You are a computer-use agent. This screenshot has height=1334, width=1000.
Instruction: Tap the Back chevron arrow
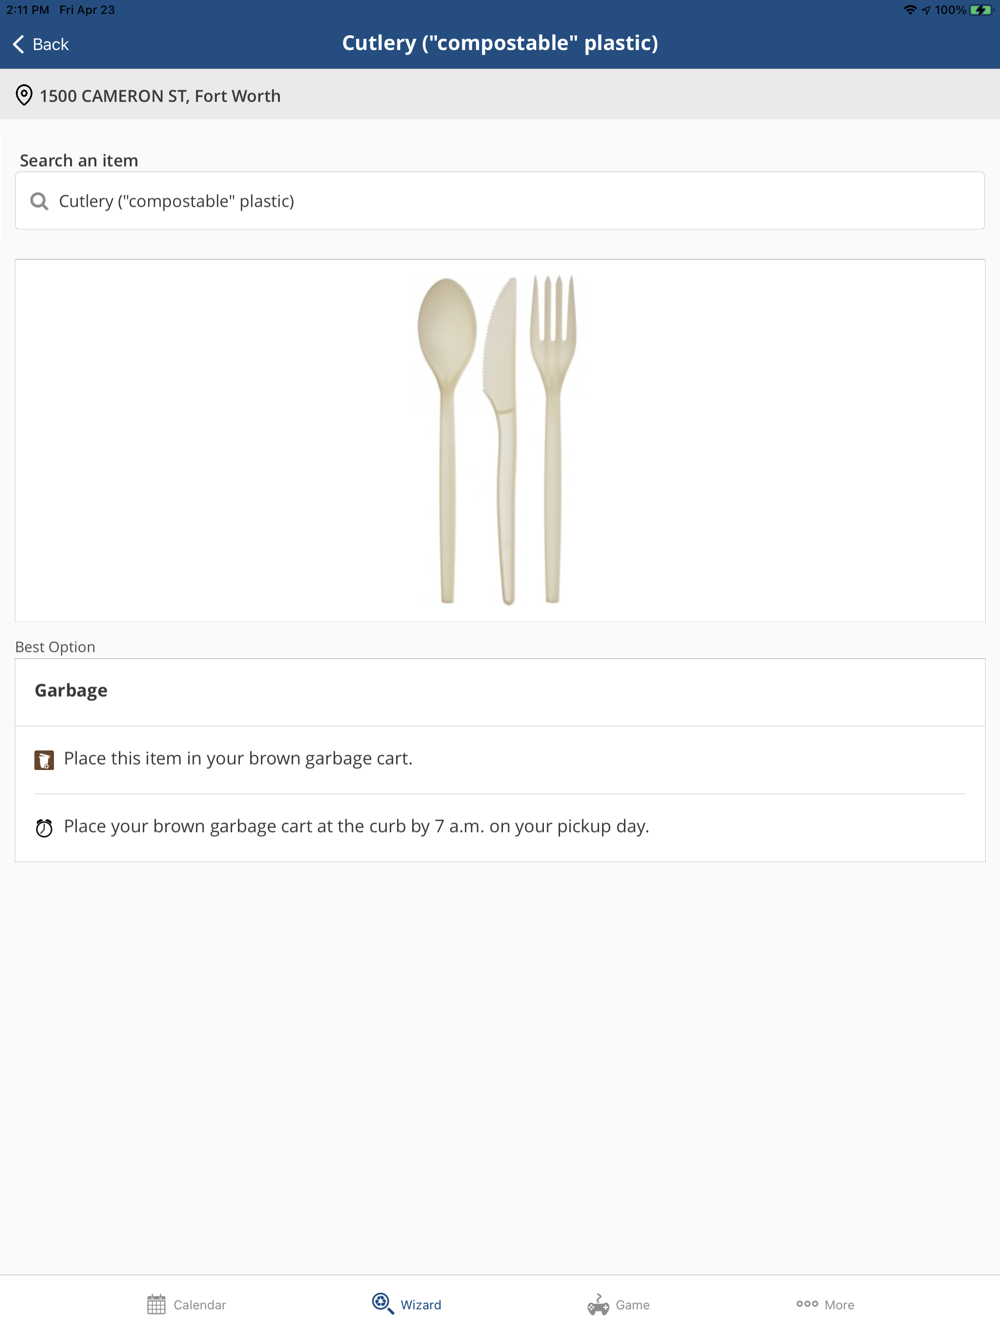(18, 44)
